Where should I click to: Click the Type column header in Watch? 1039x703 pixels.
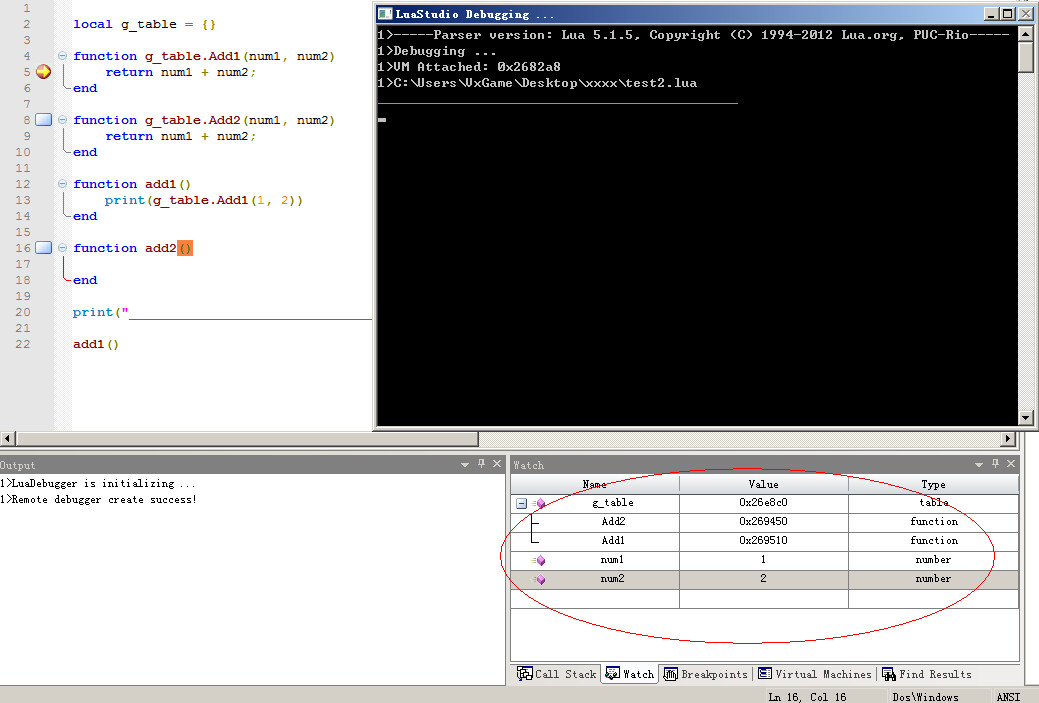(x=933, y=484)
